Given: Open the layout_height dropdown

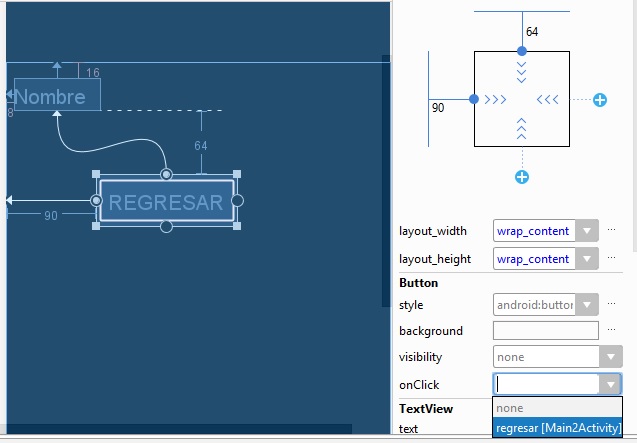Looking at the screenshot, I should click(x=588, y=259).
